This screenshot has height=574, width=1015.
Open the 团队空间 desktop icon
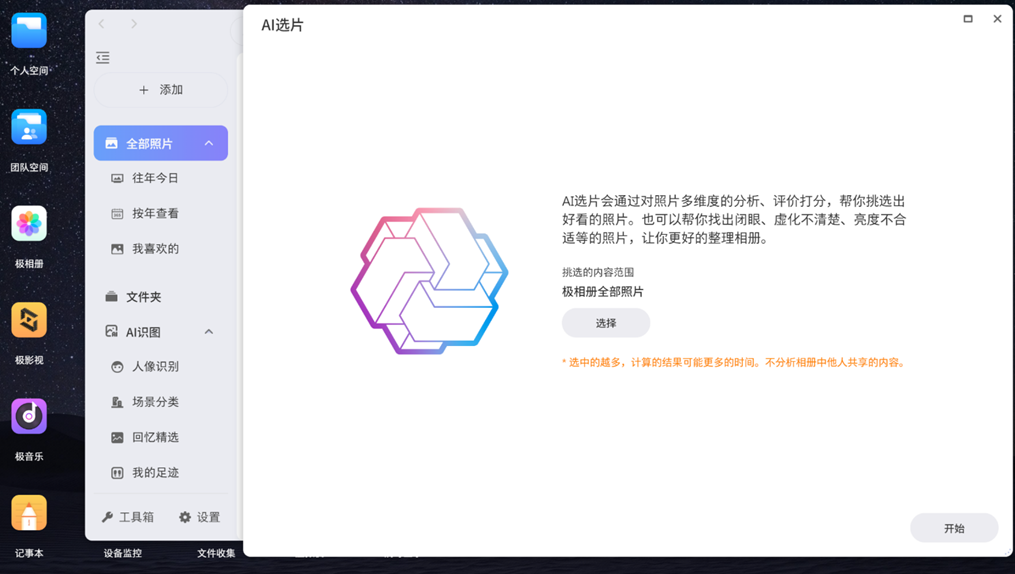[29, 127]
